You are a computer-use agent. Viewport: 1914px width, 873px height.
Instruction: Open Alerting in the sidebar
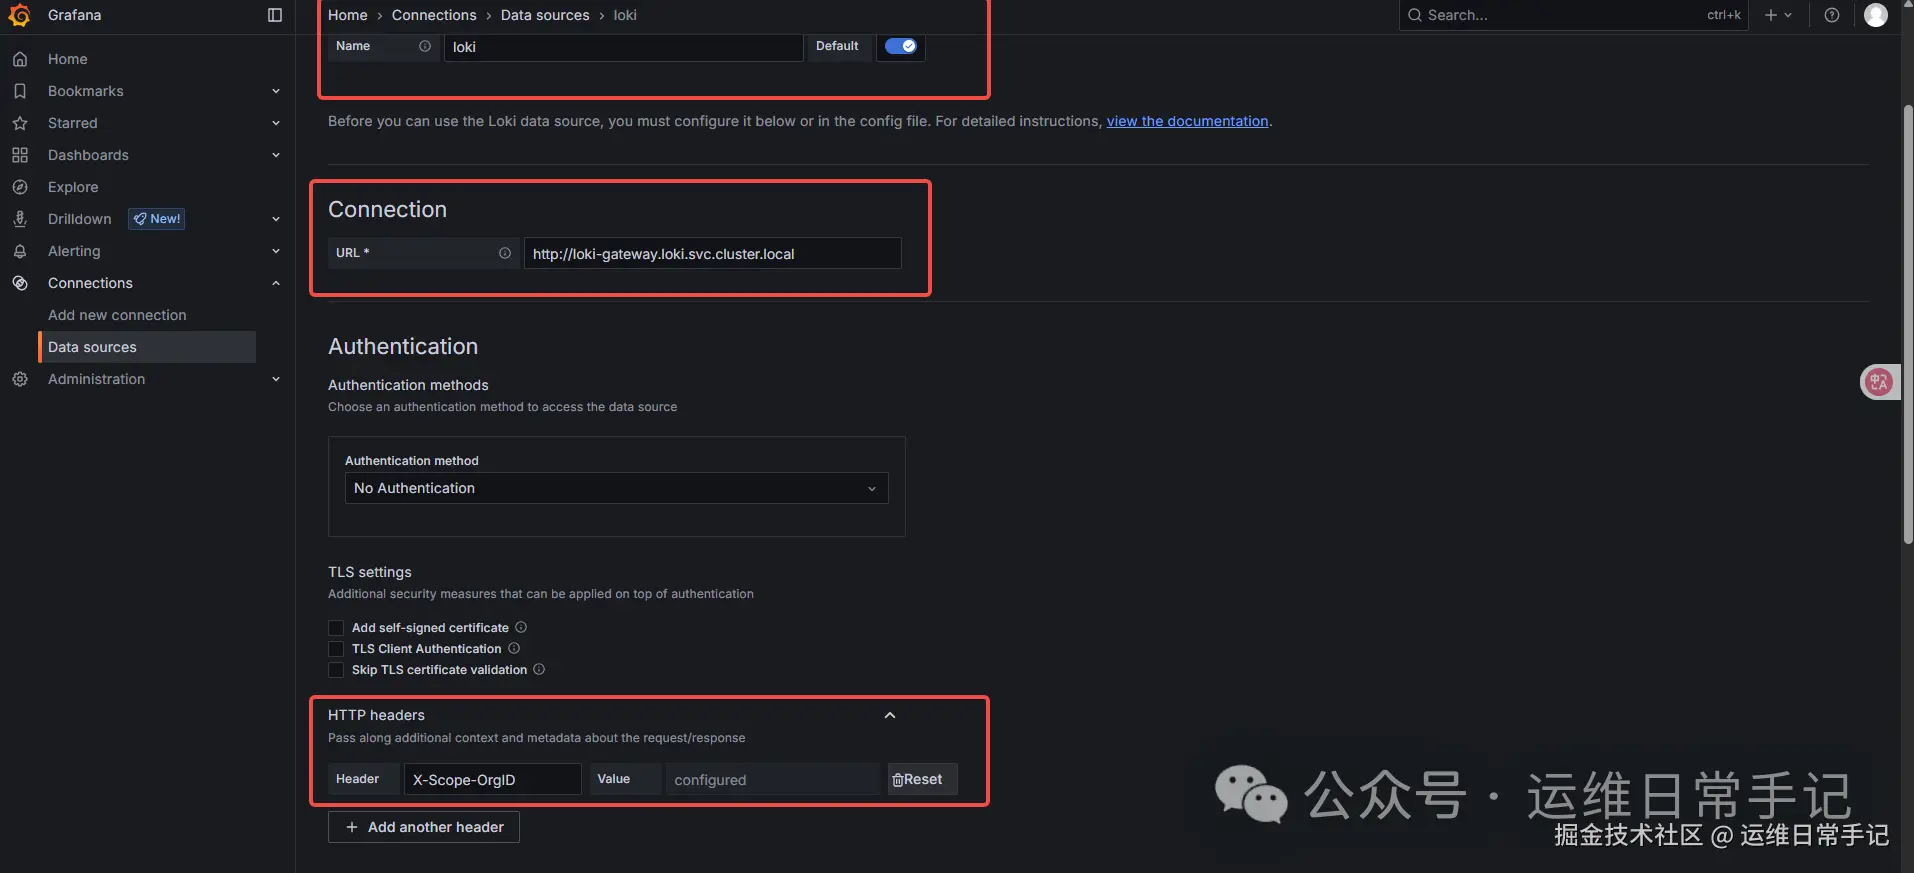74,251
